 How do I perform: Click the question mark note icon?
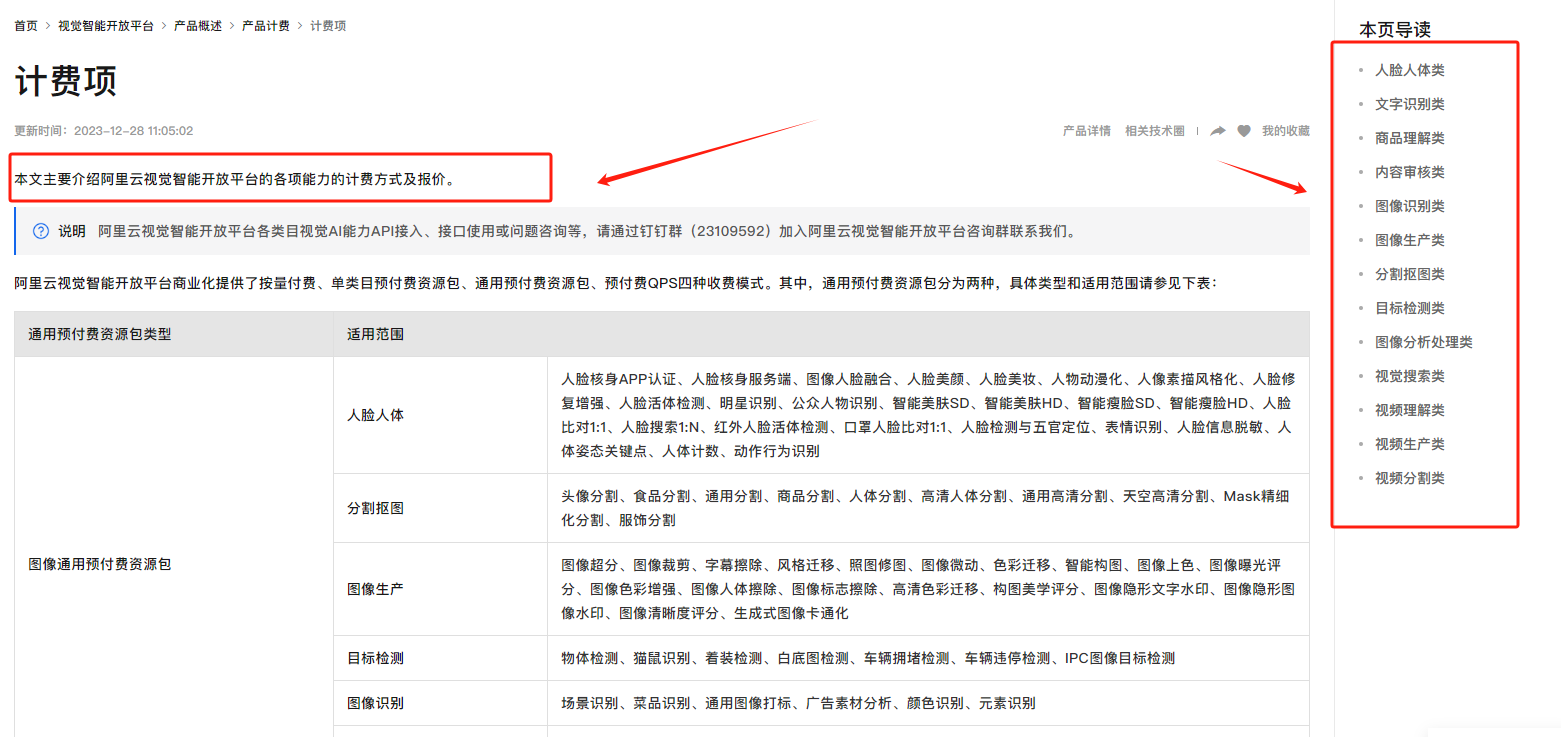click(x=41, y=231)
